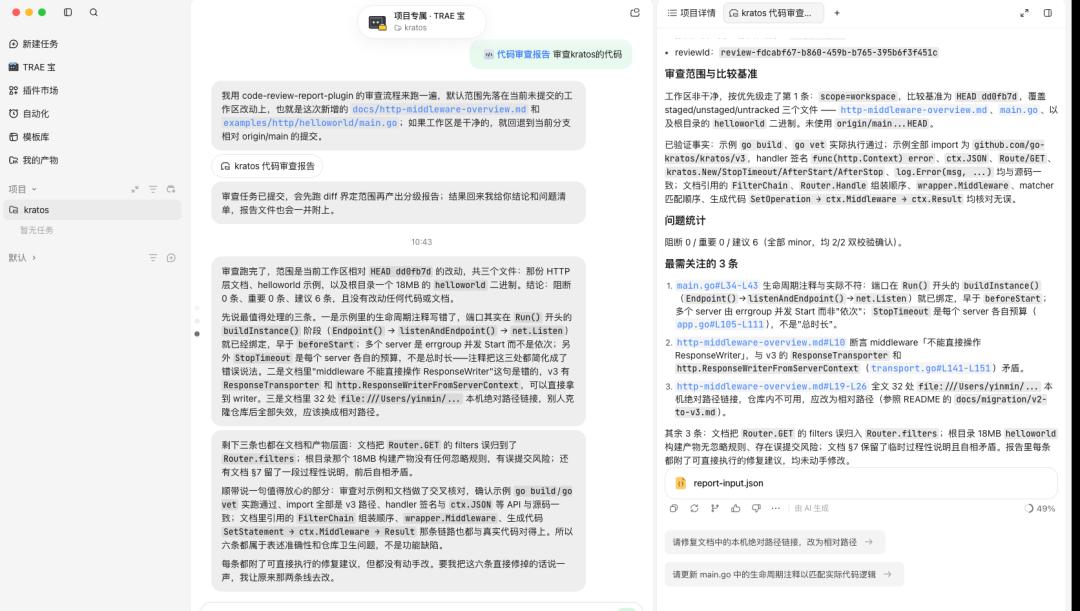Toggle right side panel layout icon
The image size is (1080, 611).
click(1048, 12)
